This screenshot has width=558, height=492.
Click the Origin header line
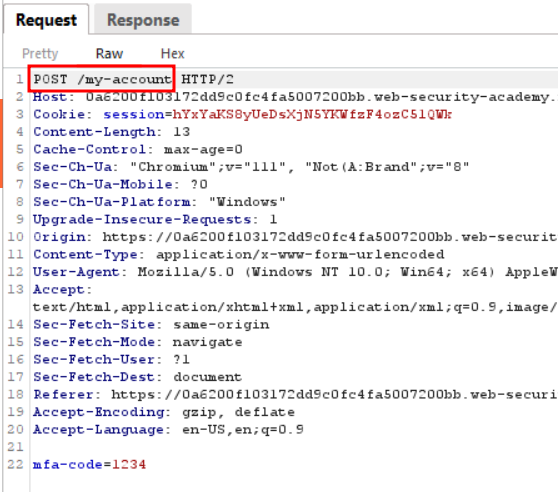295,237
